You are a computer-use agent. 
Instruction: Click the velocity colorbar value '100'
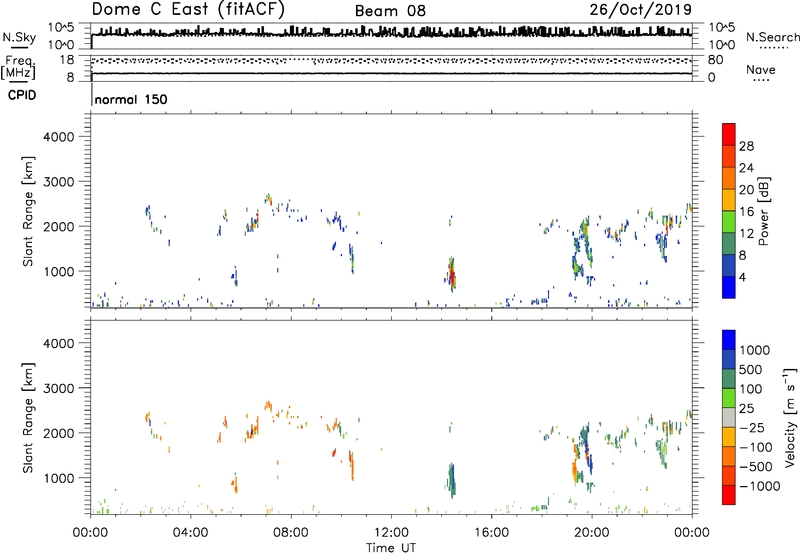pos(751,389)
